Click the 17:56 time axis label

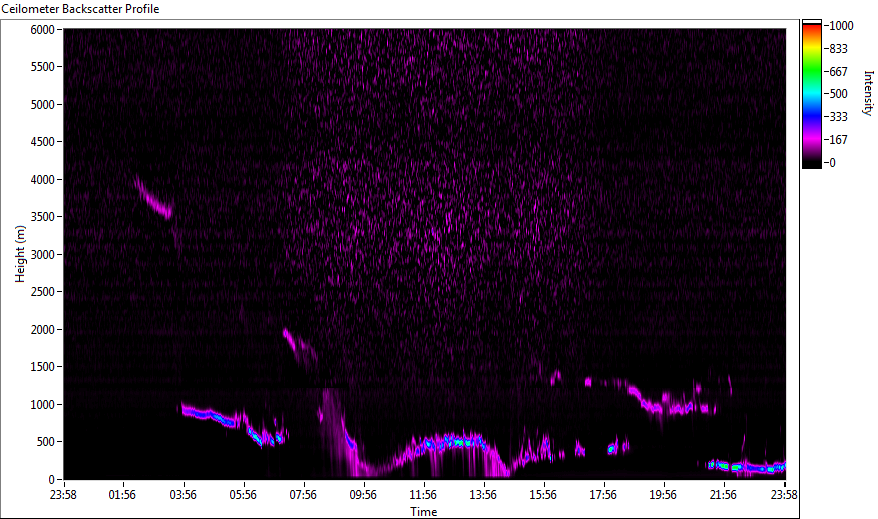click(603, 495)
